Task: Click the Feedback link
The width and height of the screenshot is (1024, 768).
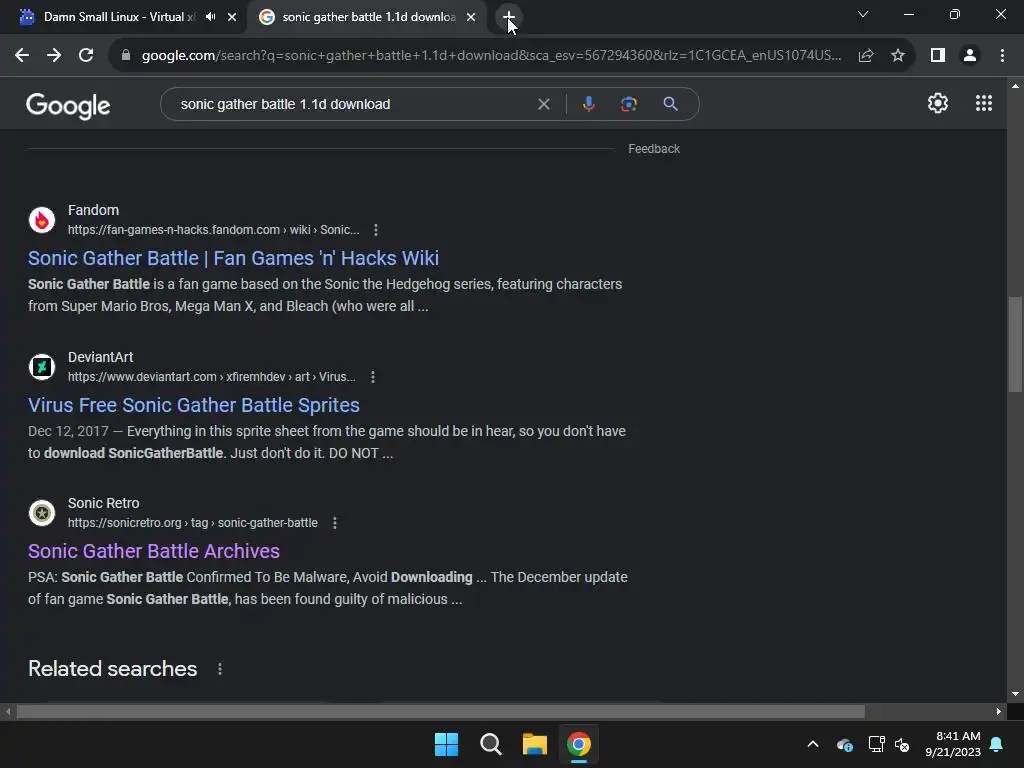Action: pos(654,149)
